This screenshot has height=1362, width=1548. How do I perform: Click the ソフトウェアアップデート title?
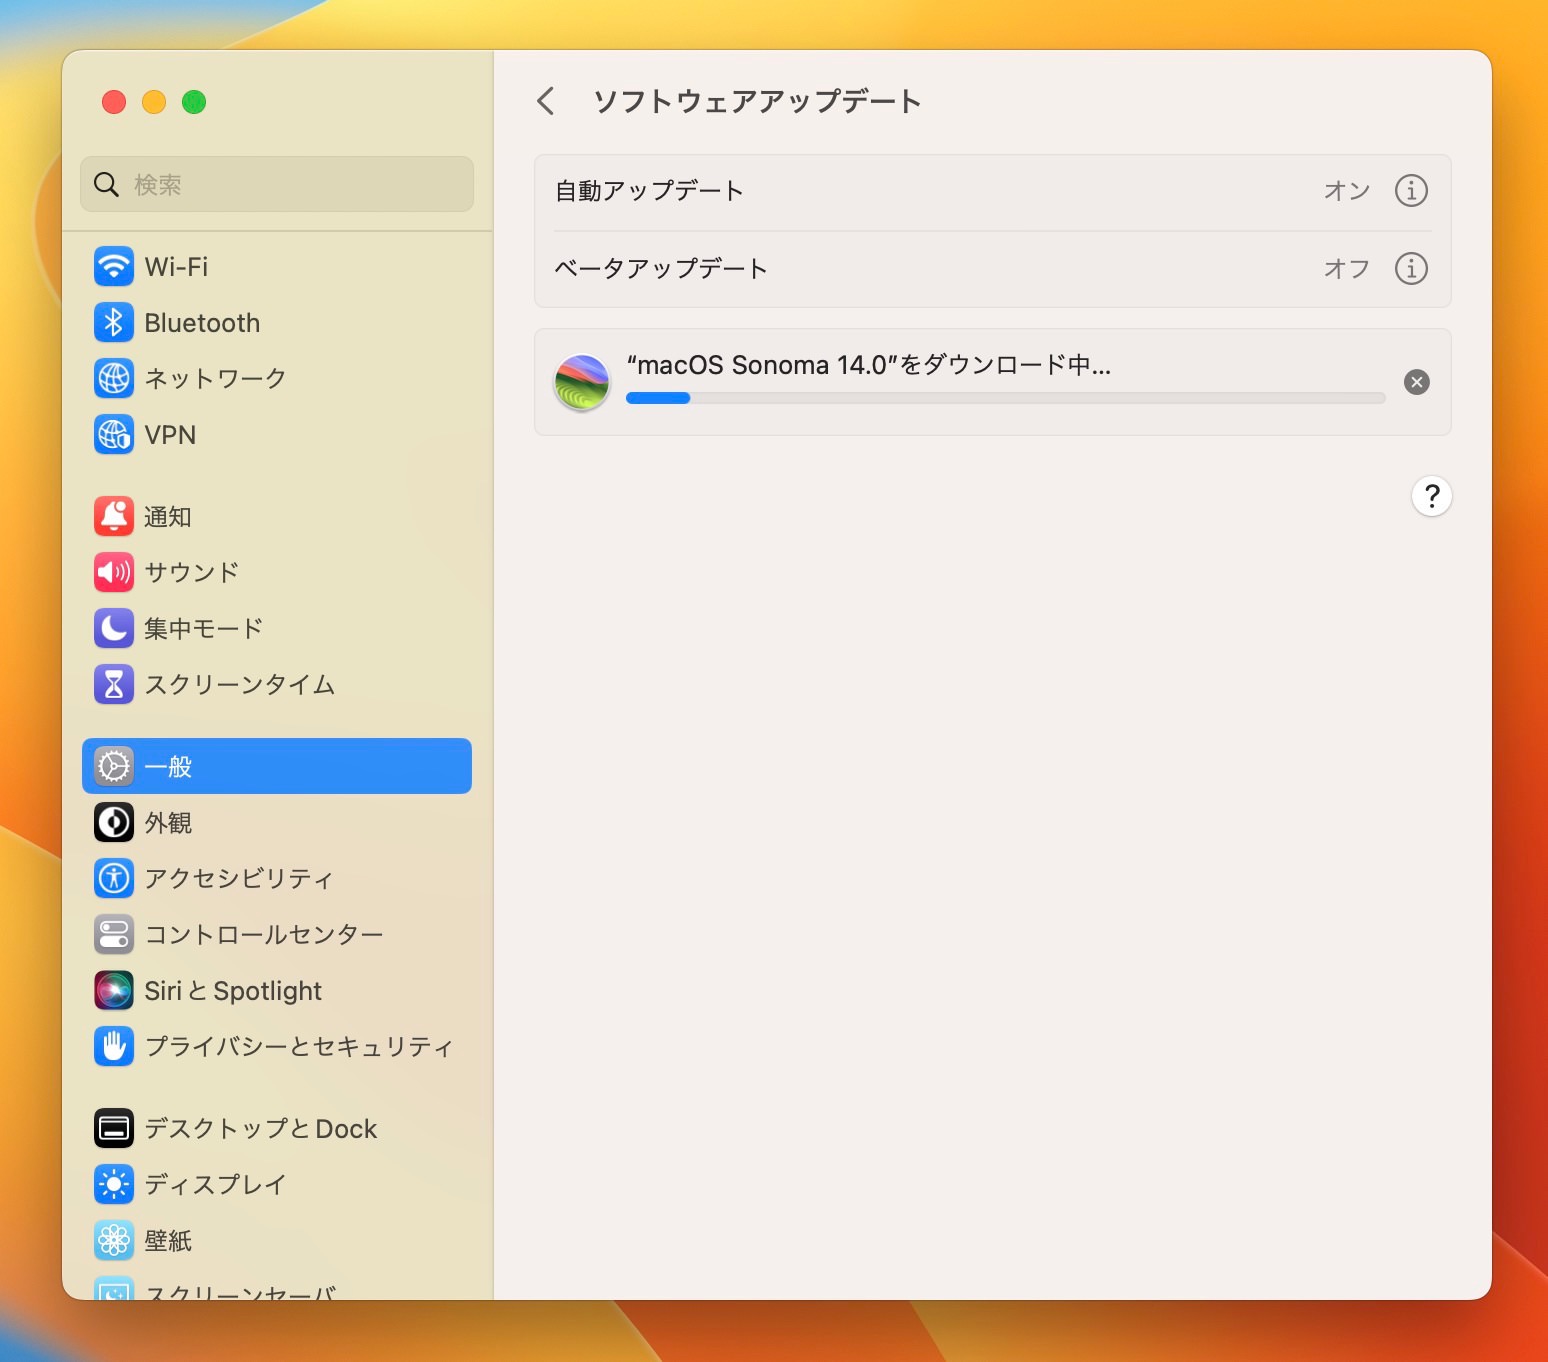coord(757,101)
